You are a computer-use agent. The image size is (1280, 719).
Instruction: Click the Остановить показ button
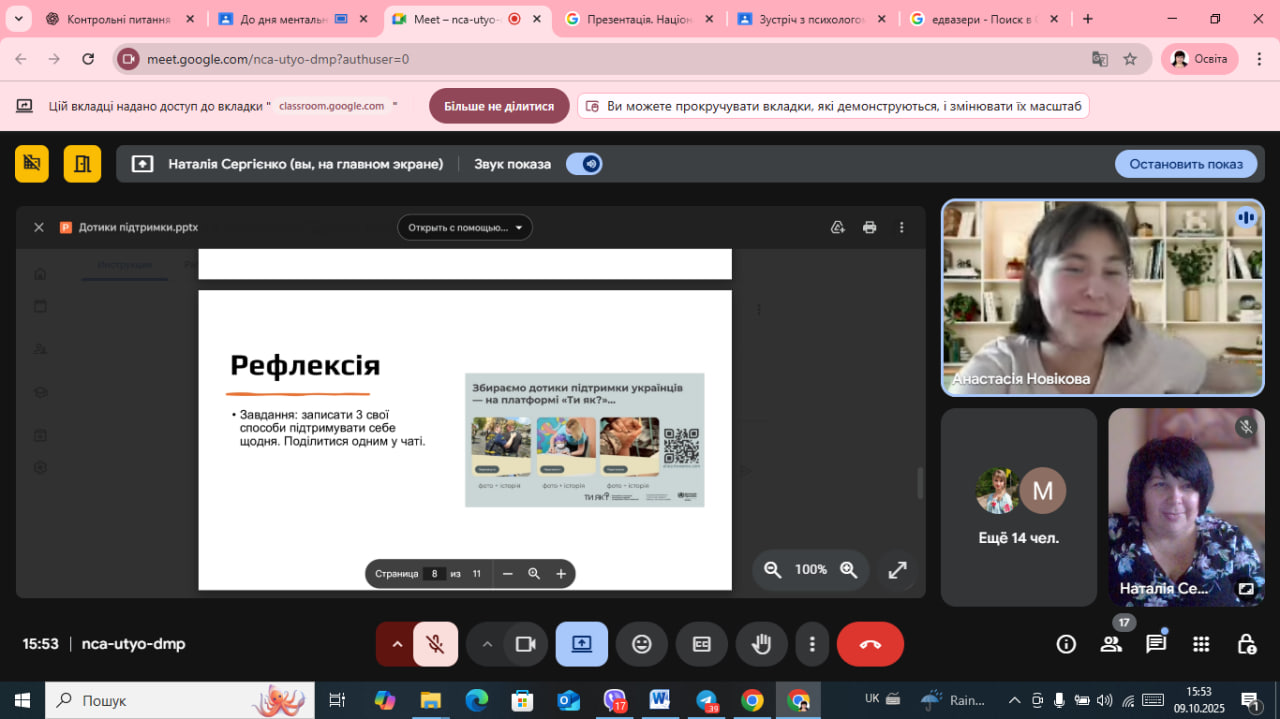(1186, 164)
